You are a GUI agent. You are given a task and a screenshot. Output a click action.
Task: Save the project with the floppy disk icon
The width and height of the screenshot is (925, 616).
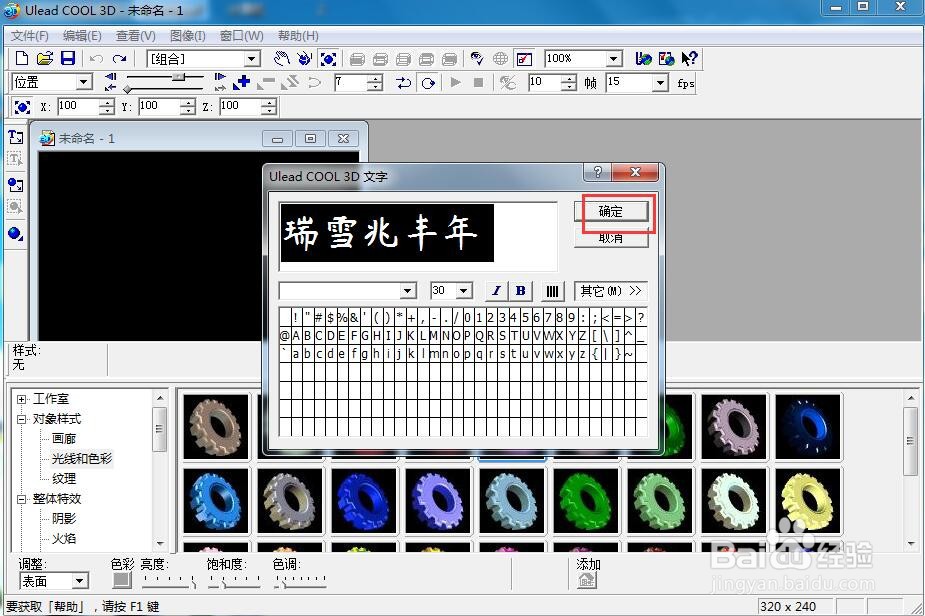click(x=68, y=58)
